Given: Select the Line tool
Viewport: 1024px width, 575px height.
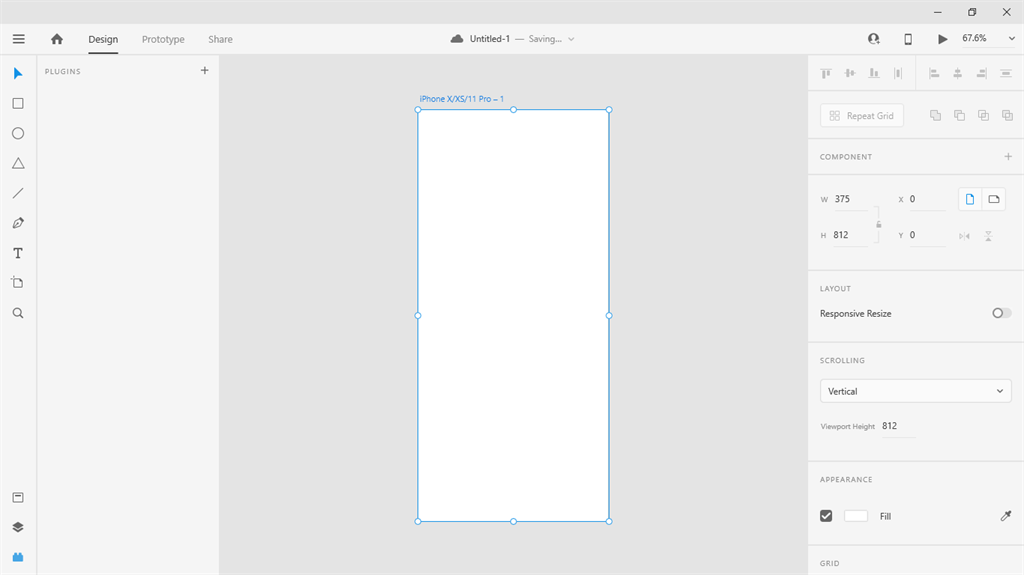Looking at the screenshot, I should pyautogui.click(x=18, y=193).
